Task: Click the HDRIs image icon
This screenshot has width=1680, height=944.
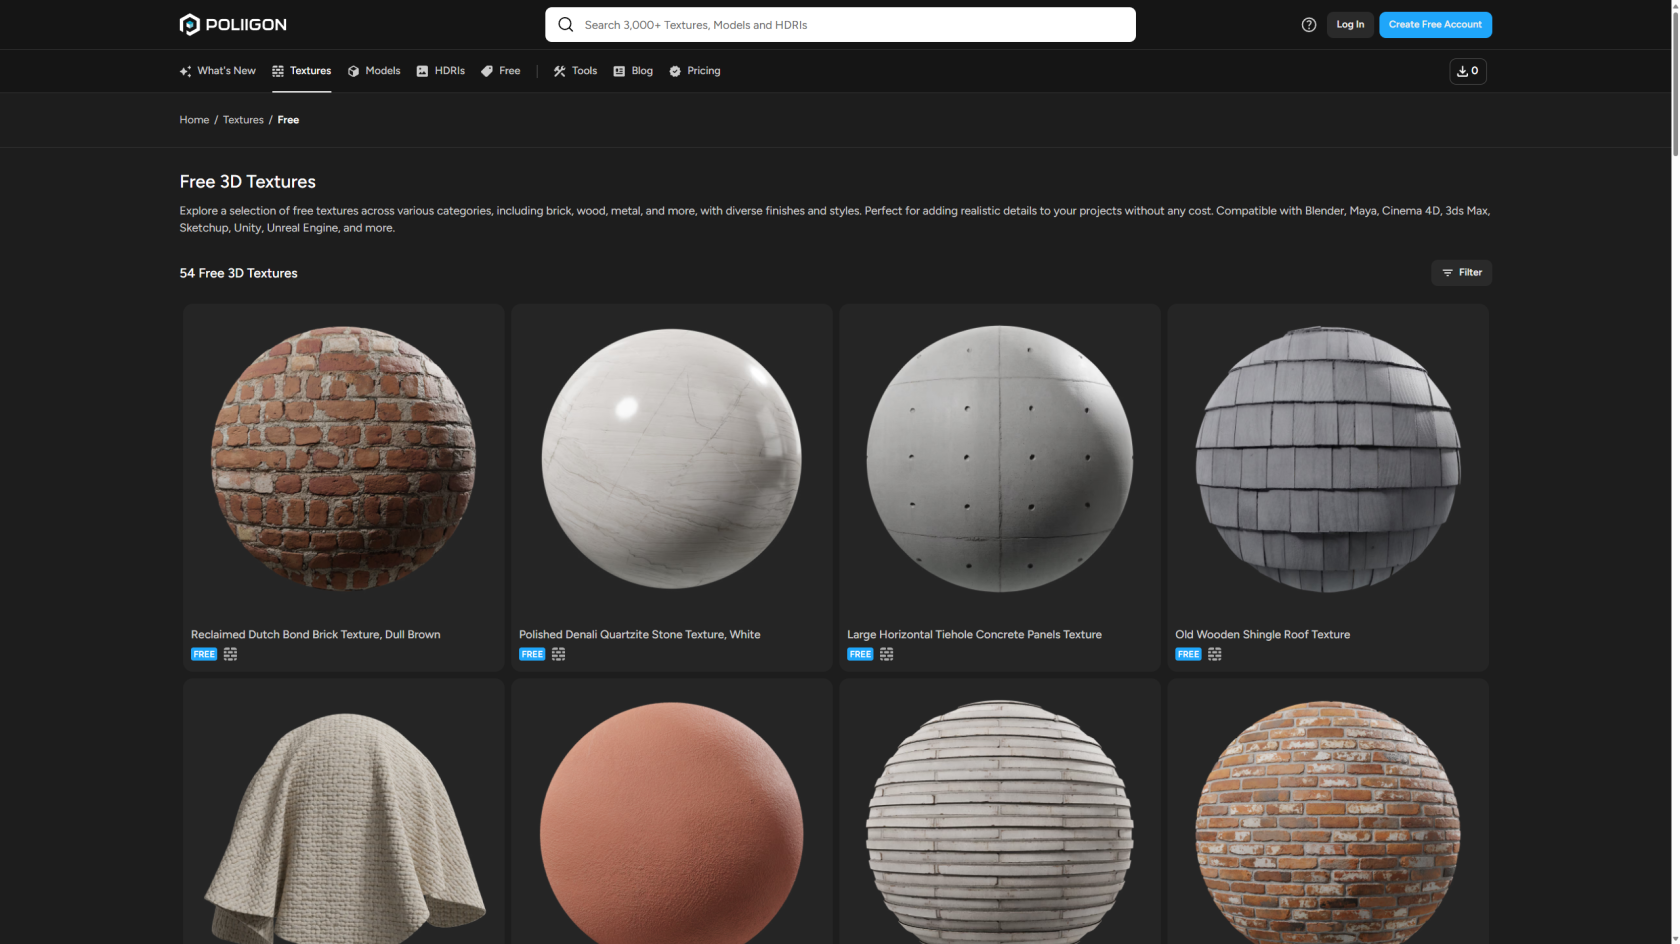Action: point(422,71)
